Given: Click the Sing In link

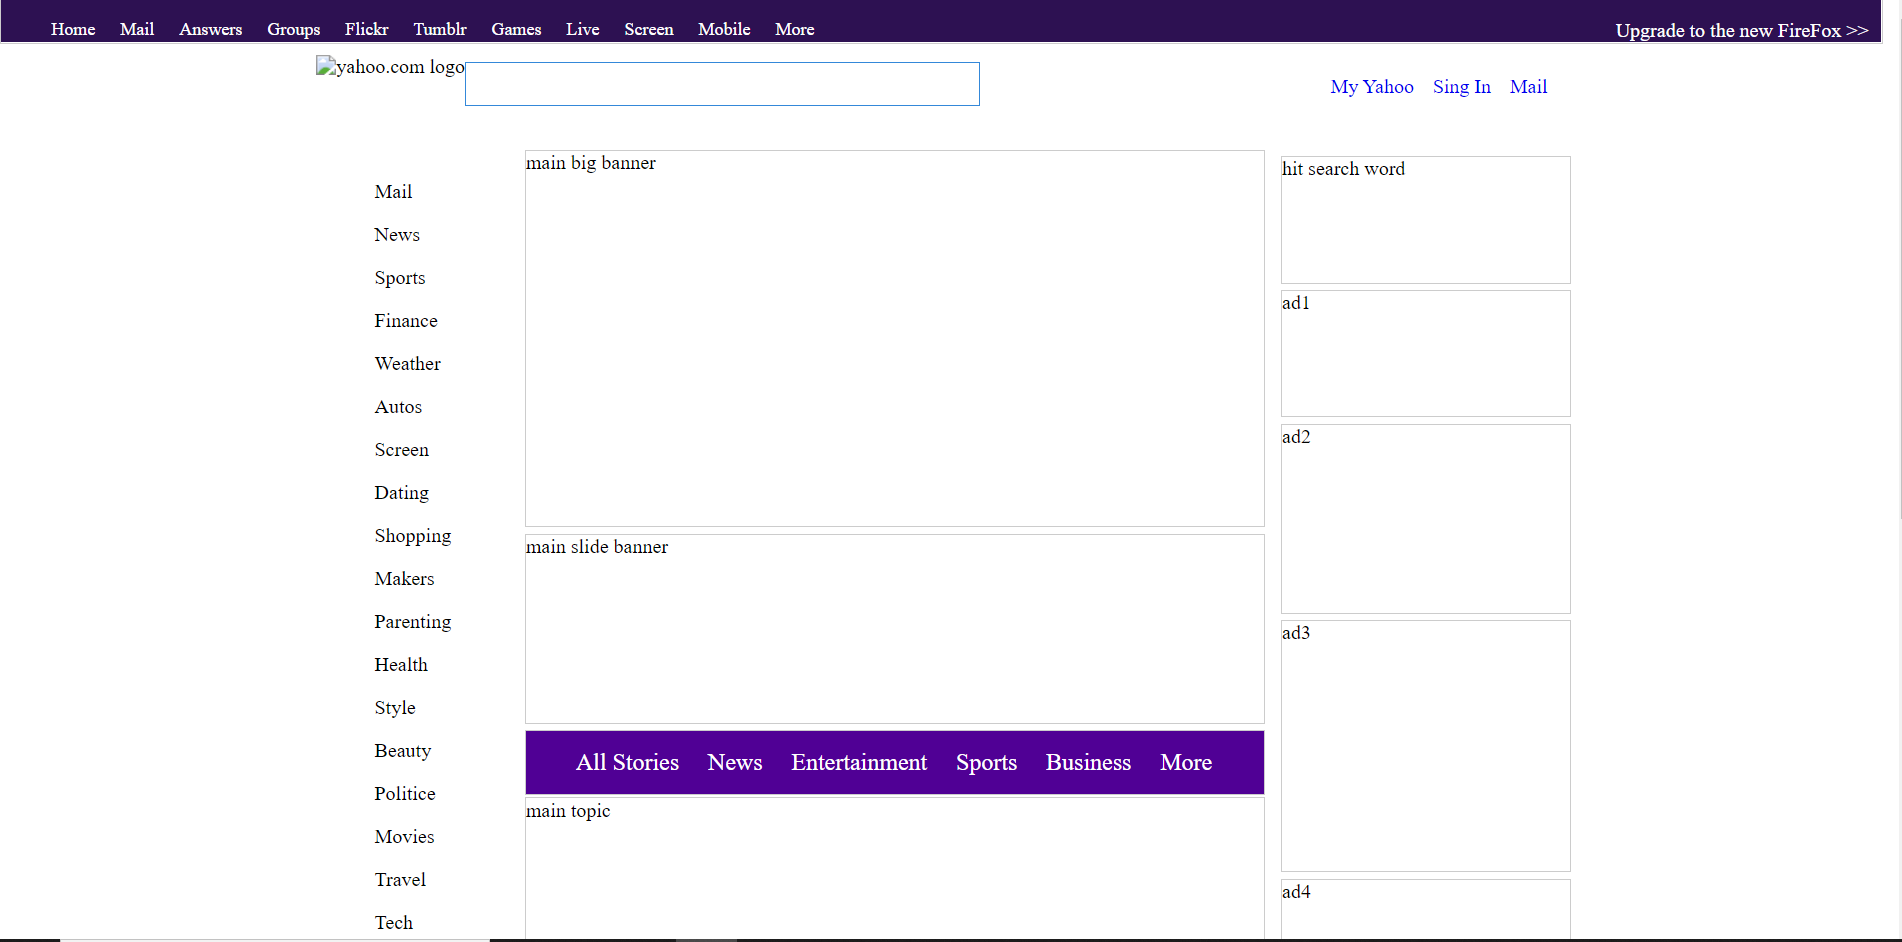Looking at the screenshot, I should tap(1462, 87).
